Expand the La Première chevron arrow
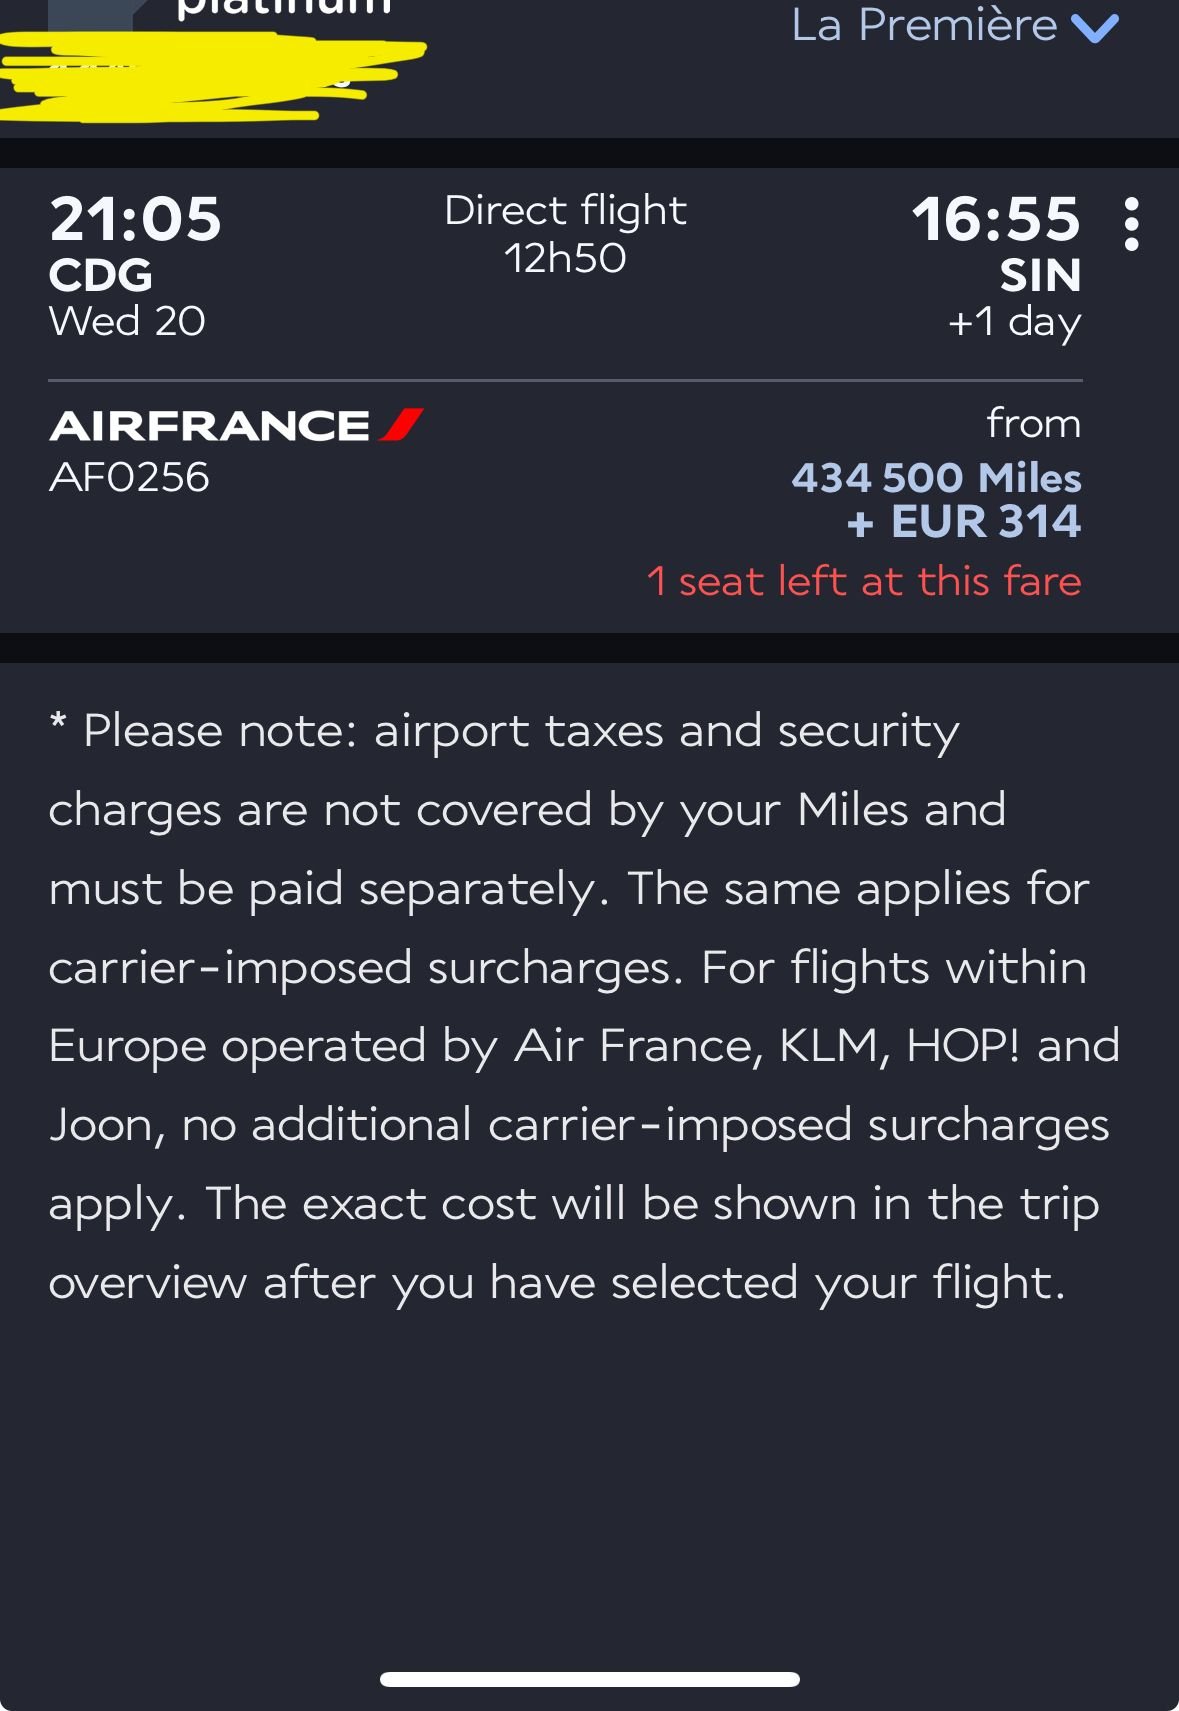This screenshot has height=1711, width=1179. coord(1095,27)
